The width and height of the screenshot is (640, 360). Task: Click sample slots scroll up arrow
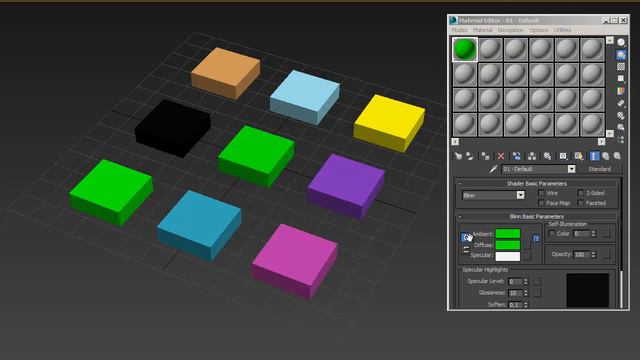(x=610, y=40)
